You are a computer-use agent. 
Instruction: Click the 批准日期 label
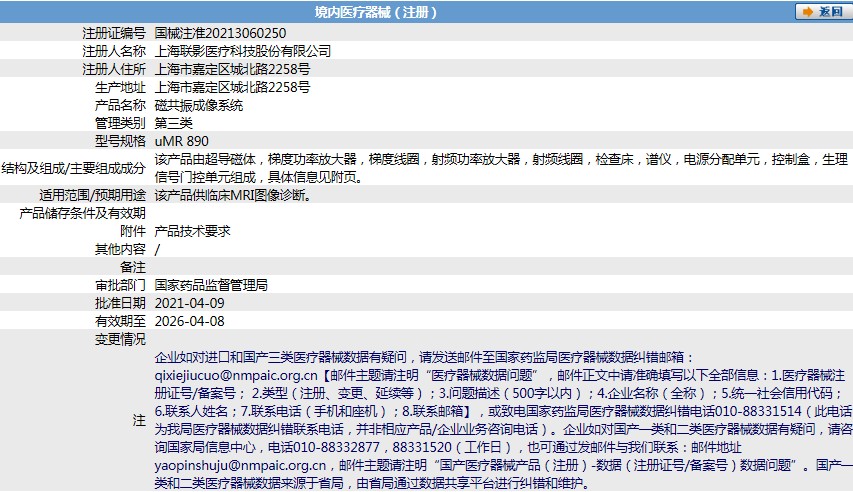coord(120,303)
